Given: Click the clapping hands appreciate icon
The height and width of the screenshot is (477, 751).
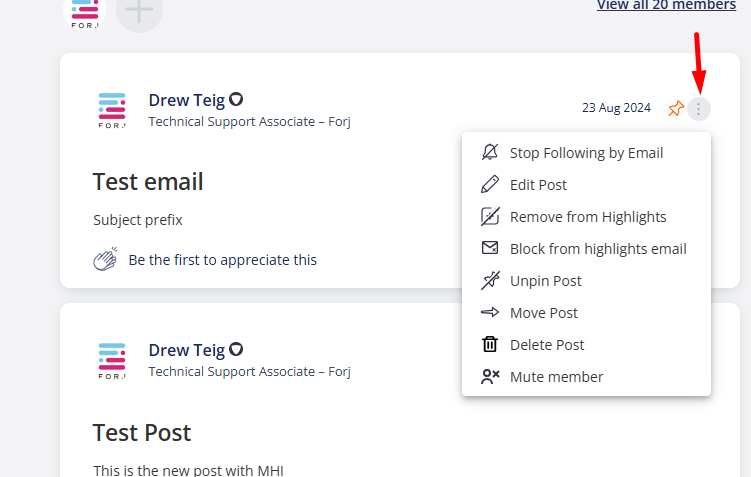Looking at the screenshot, I should click(x=105, y=259).
